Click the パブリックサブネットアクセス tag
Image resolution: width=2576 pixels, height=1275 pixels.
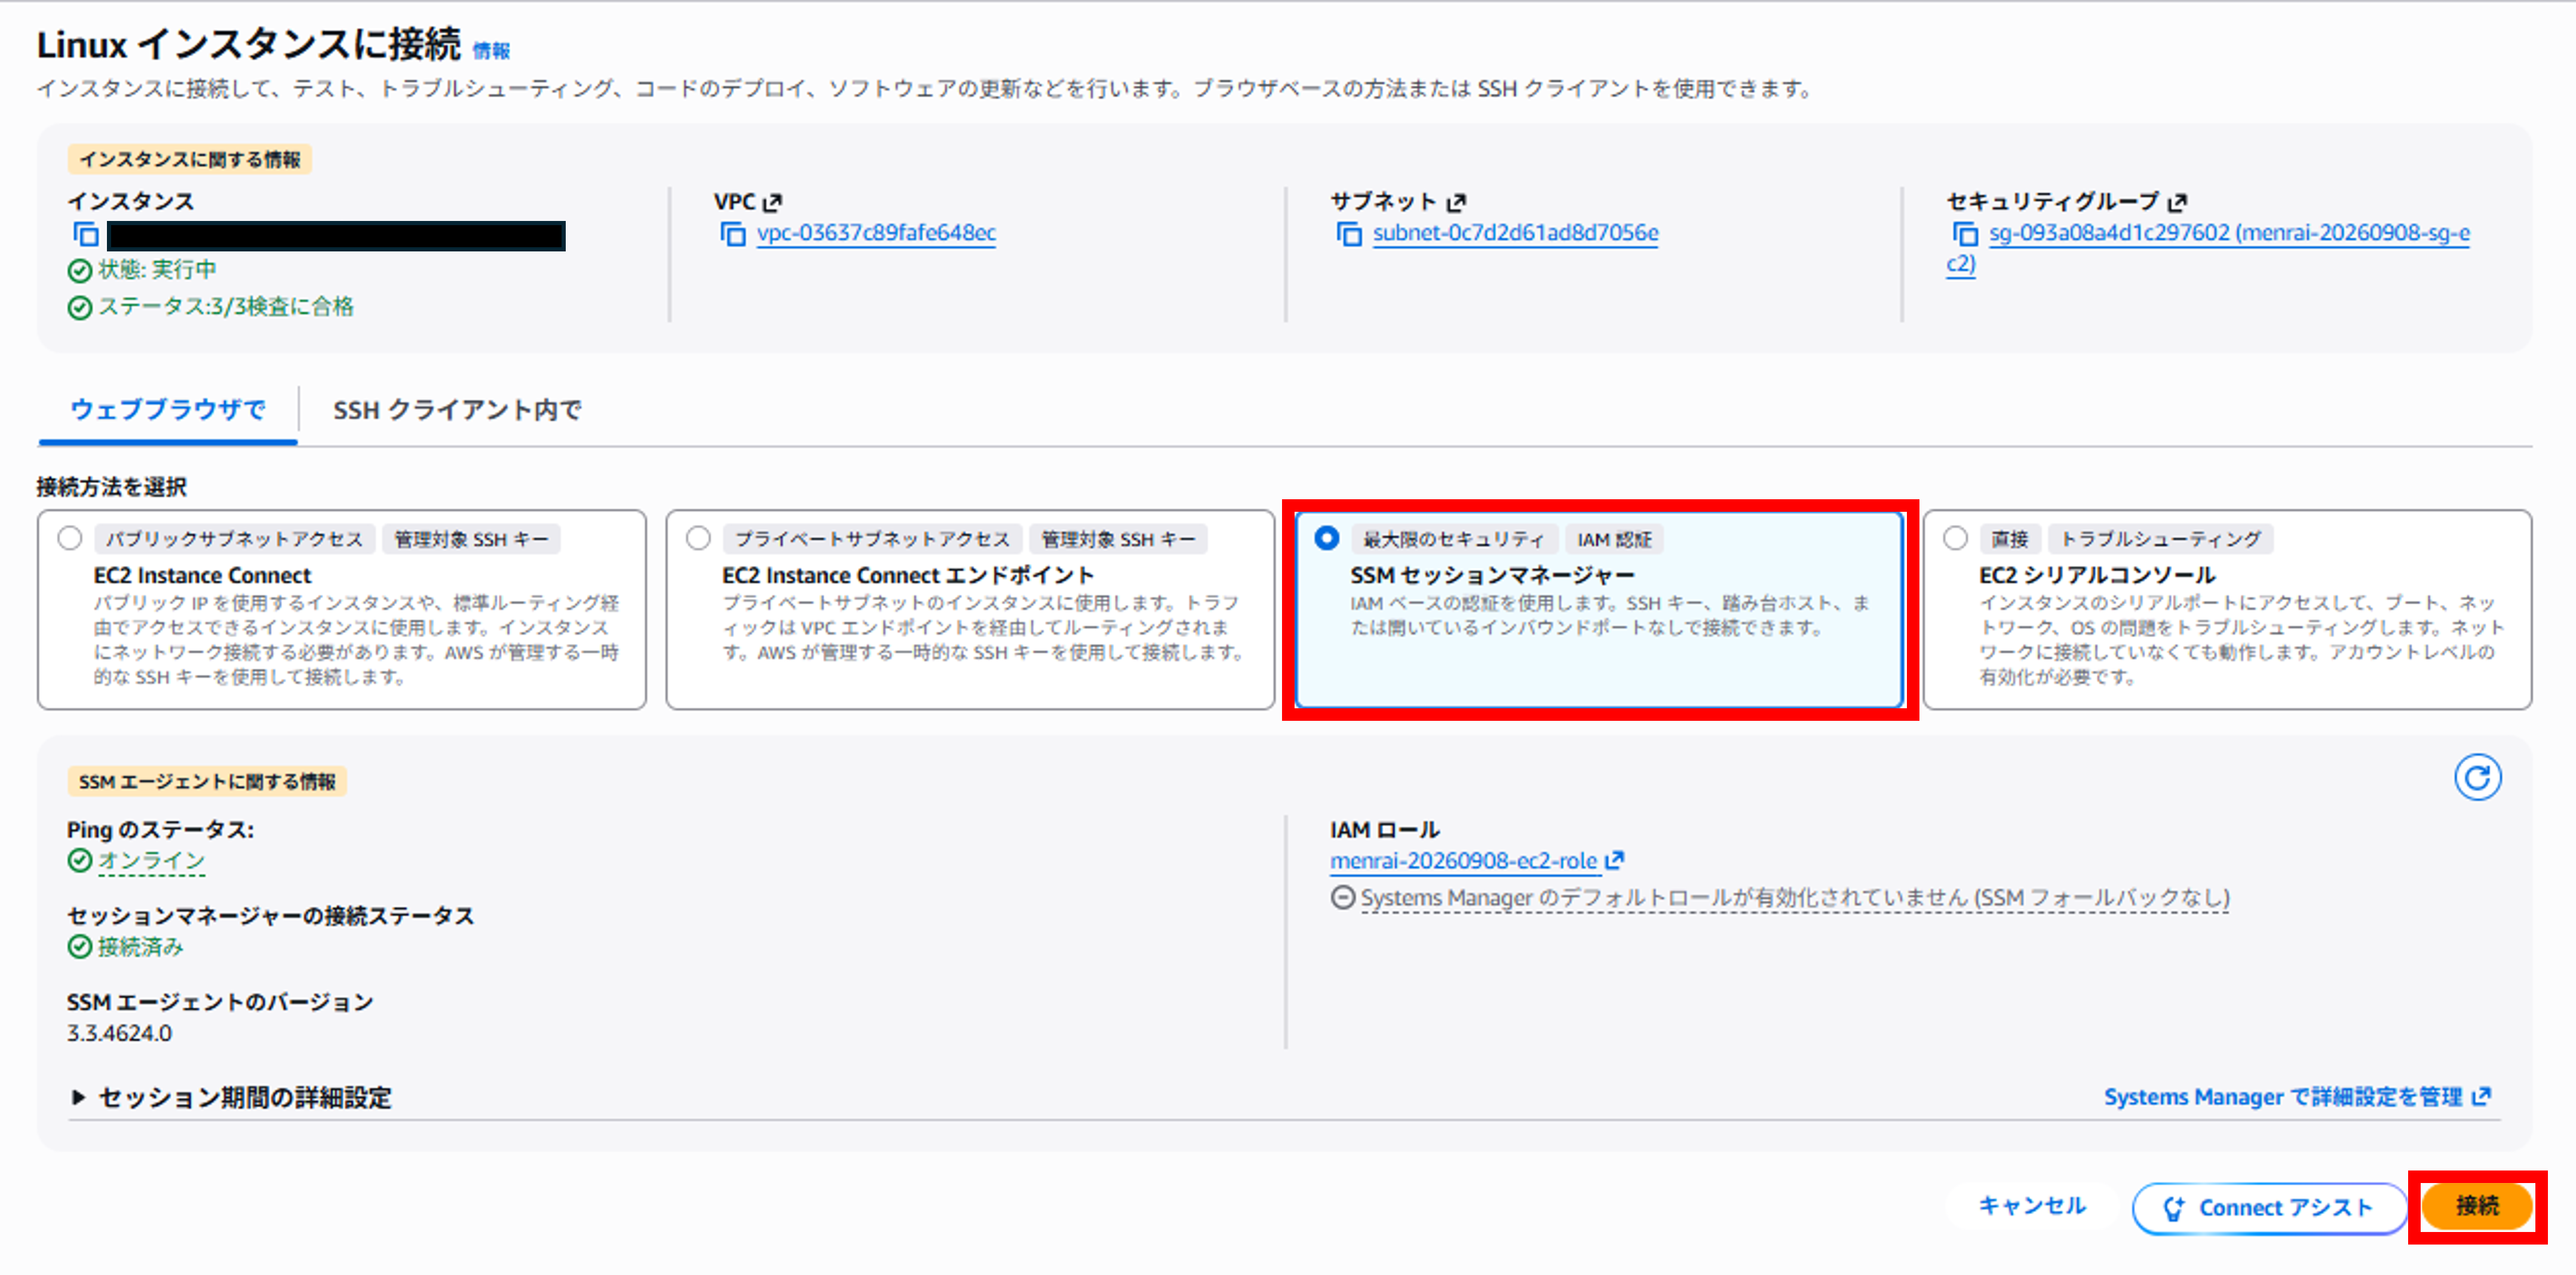coord(234,540)
